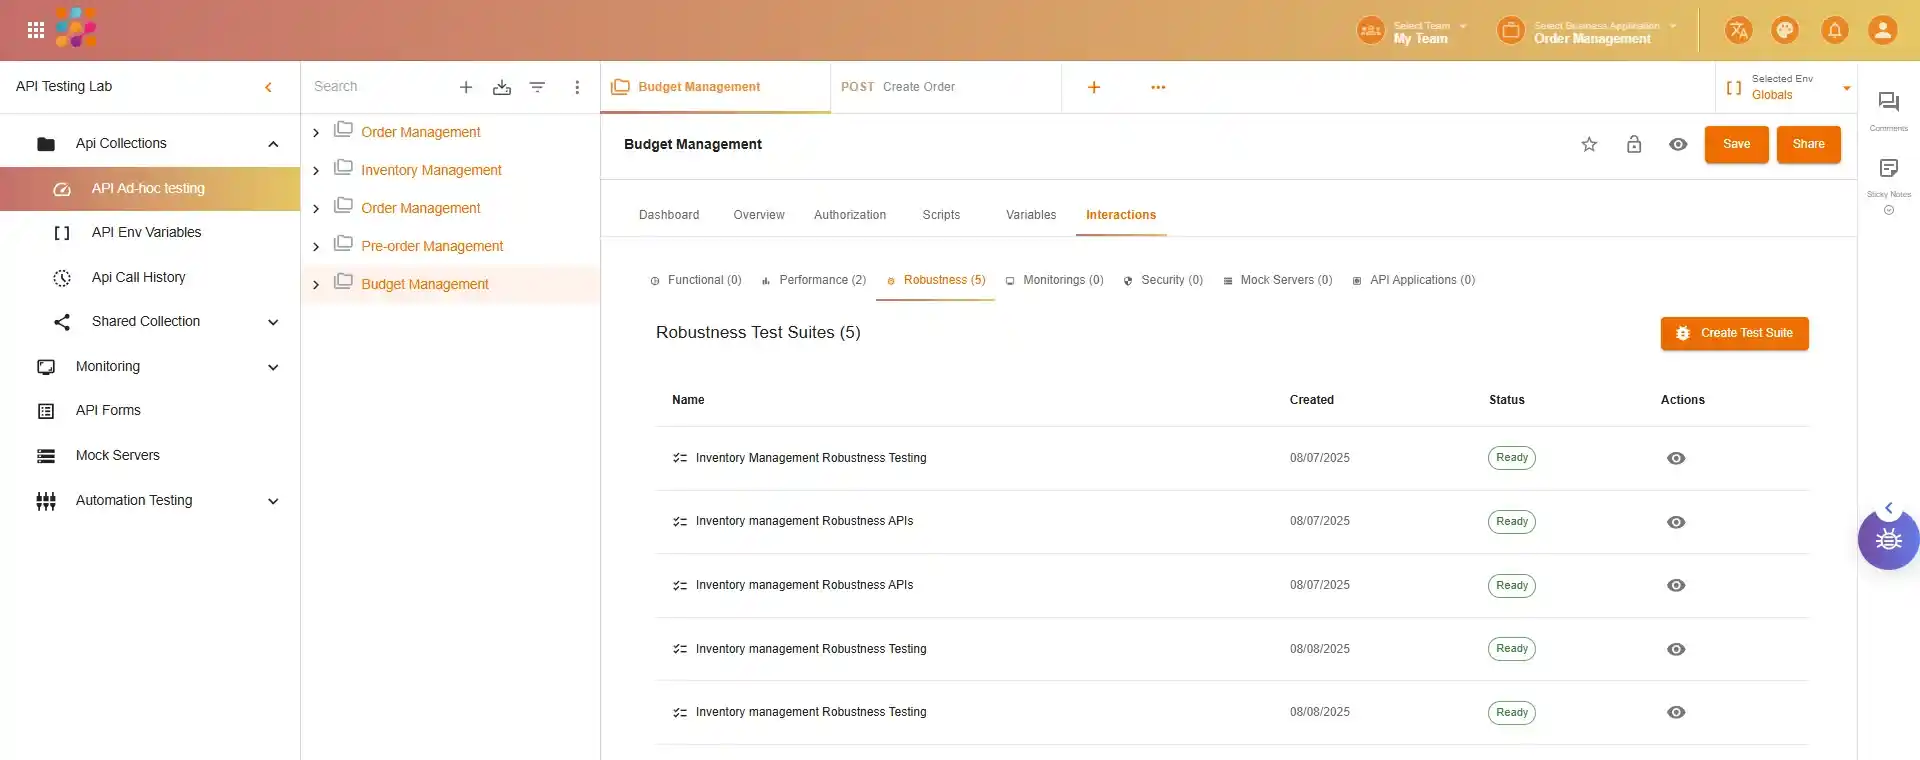Open the language translate icon
The width and height of the screenshot is (1920, 760).
(1738, 30)
